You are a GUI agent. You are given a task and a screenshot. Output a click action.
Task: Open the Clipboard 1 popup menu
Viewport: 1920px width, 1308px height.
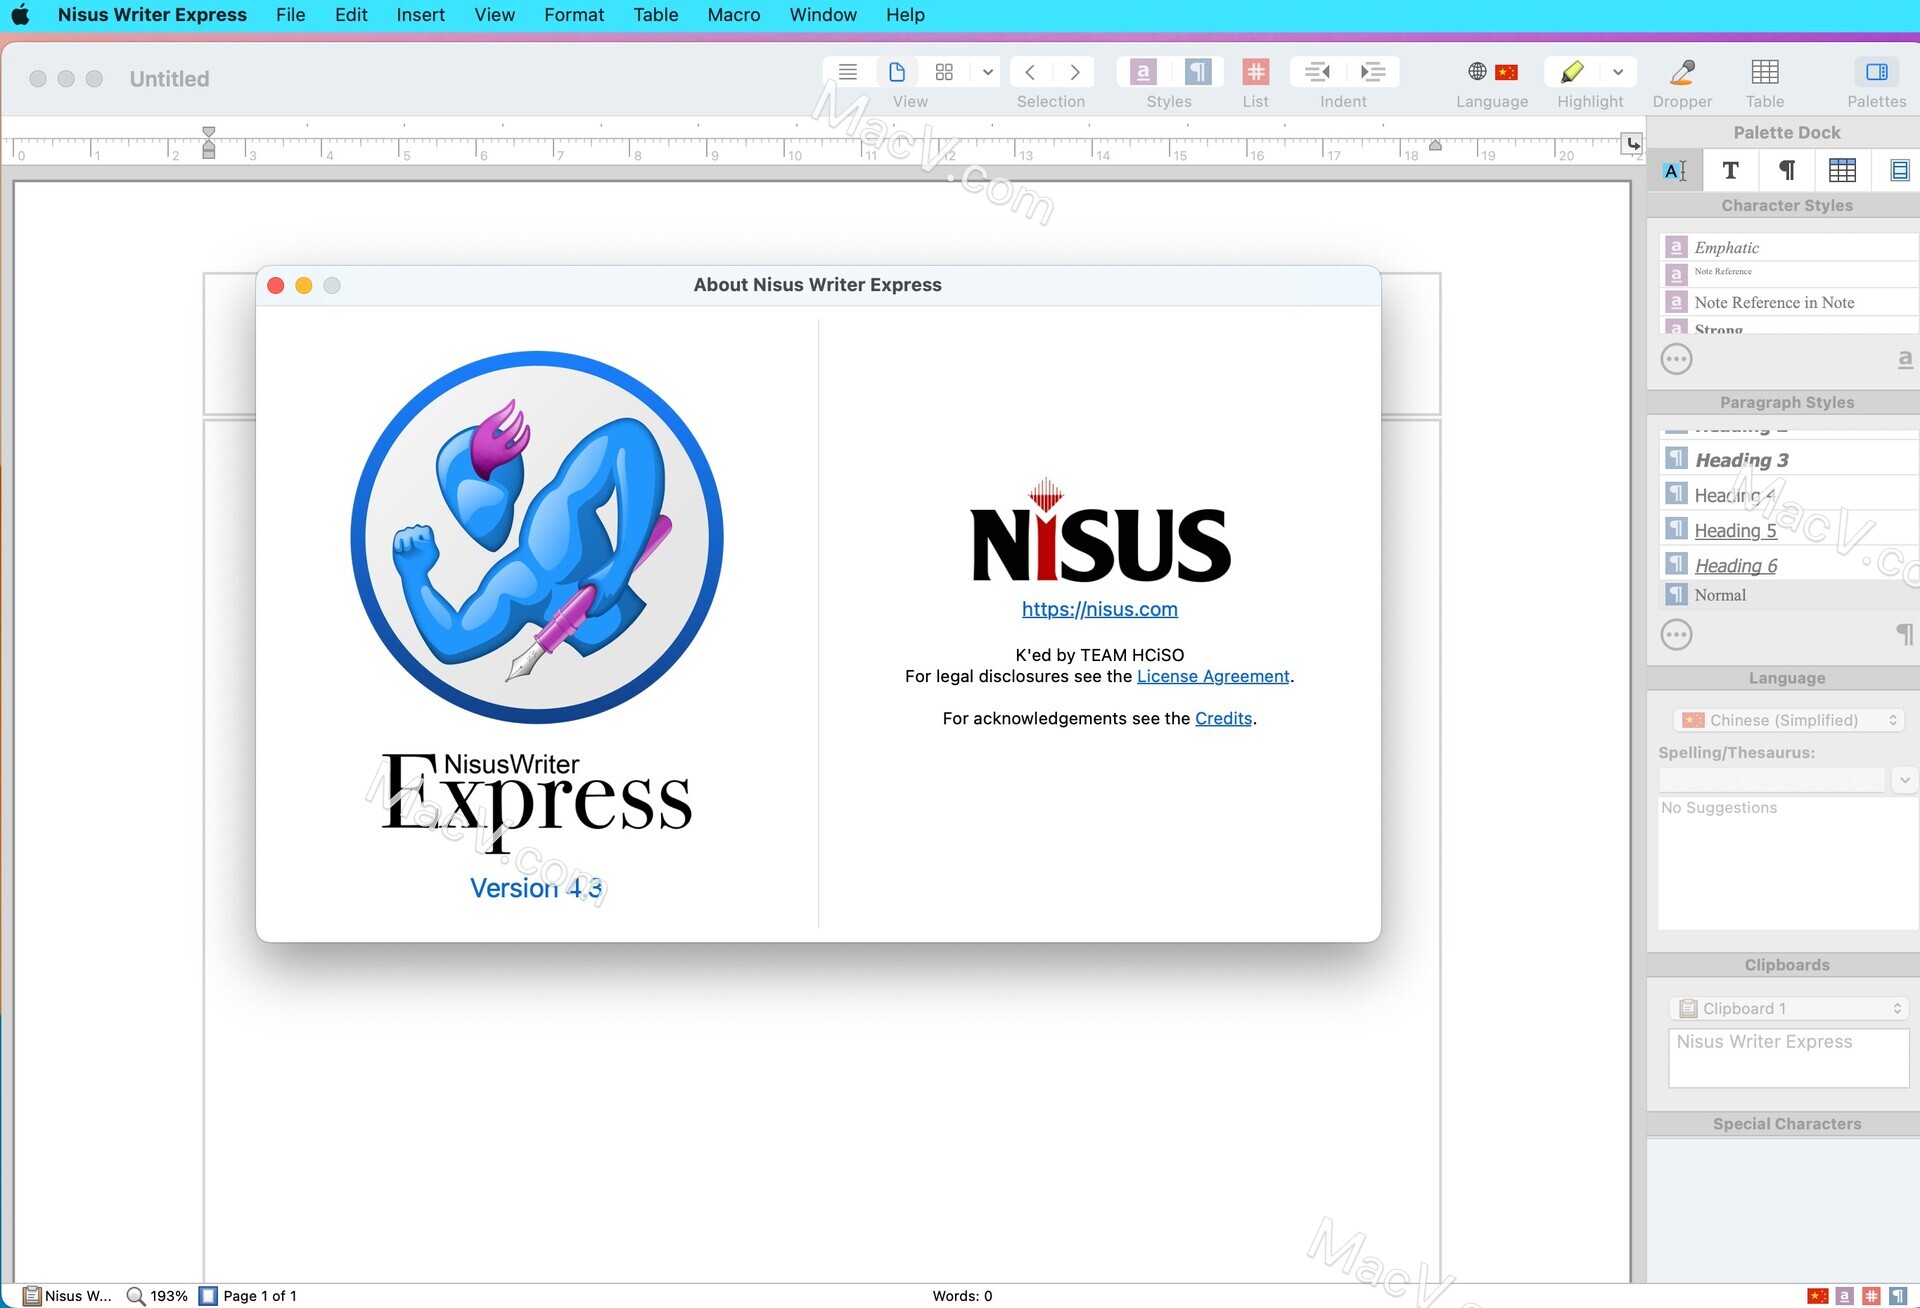click(1789, 1008)
